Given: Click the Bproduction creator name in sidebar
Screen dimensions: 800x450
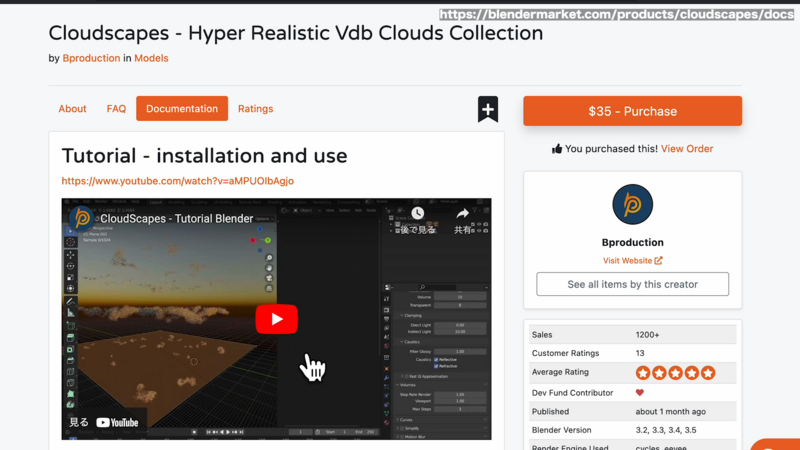Looking at the screenshot, I should point(632,242).
